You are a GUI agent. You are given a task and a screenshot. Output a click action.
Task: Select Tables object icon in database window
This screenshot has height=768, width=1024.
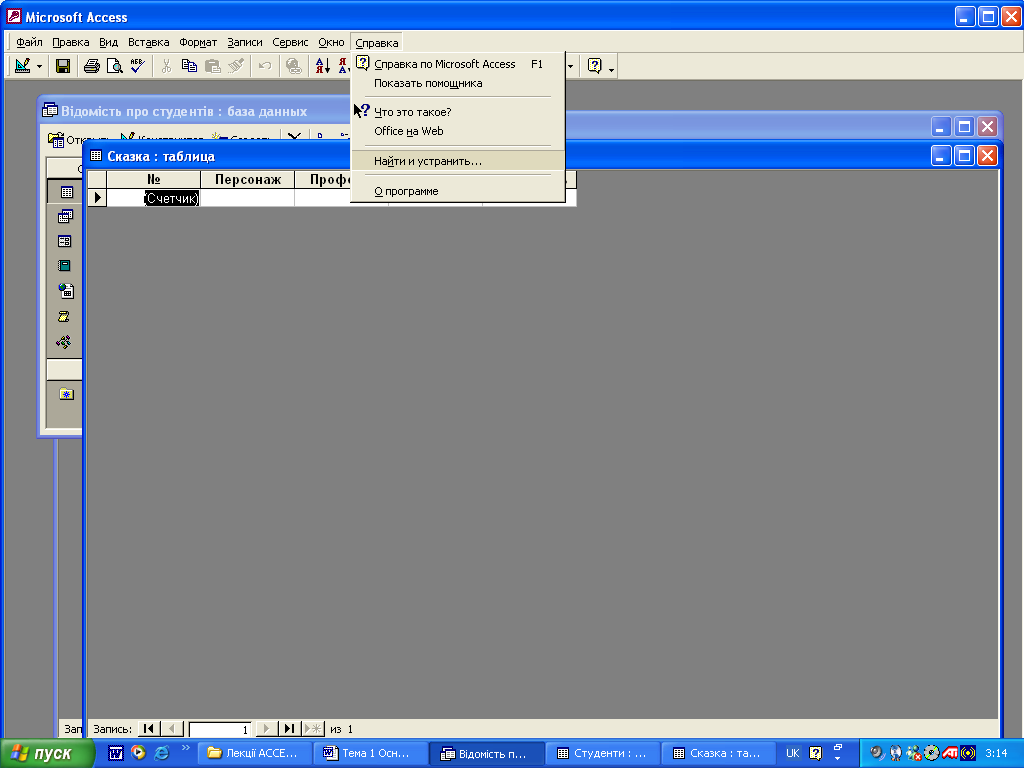point(66,192)
